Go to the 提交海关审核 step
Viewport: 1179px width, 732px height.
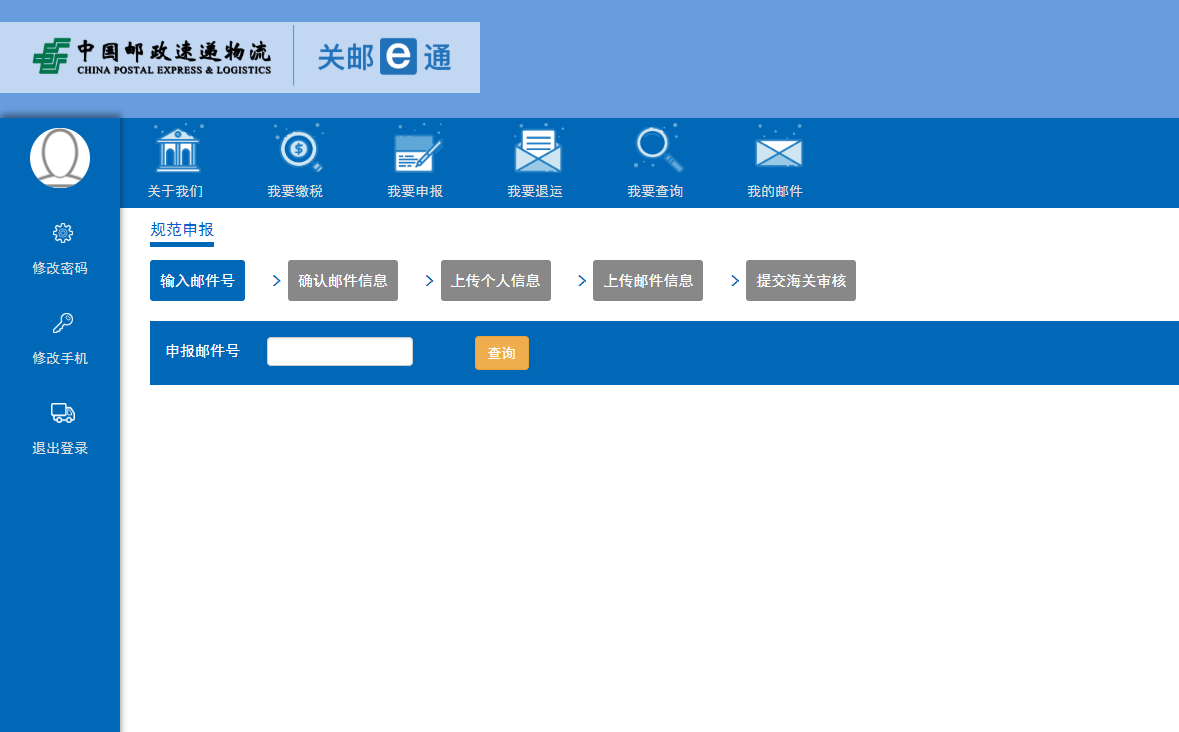pos(801,281)
